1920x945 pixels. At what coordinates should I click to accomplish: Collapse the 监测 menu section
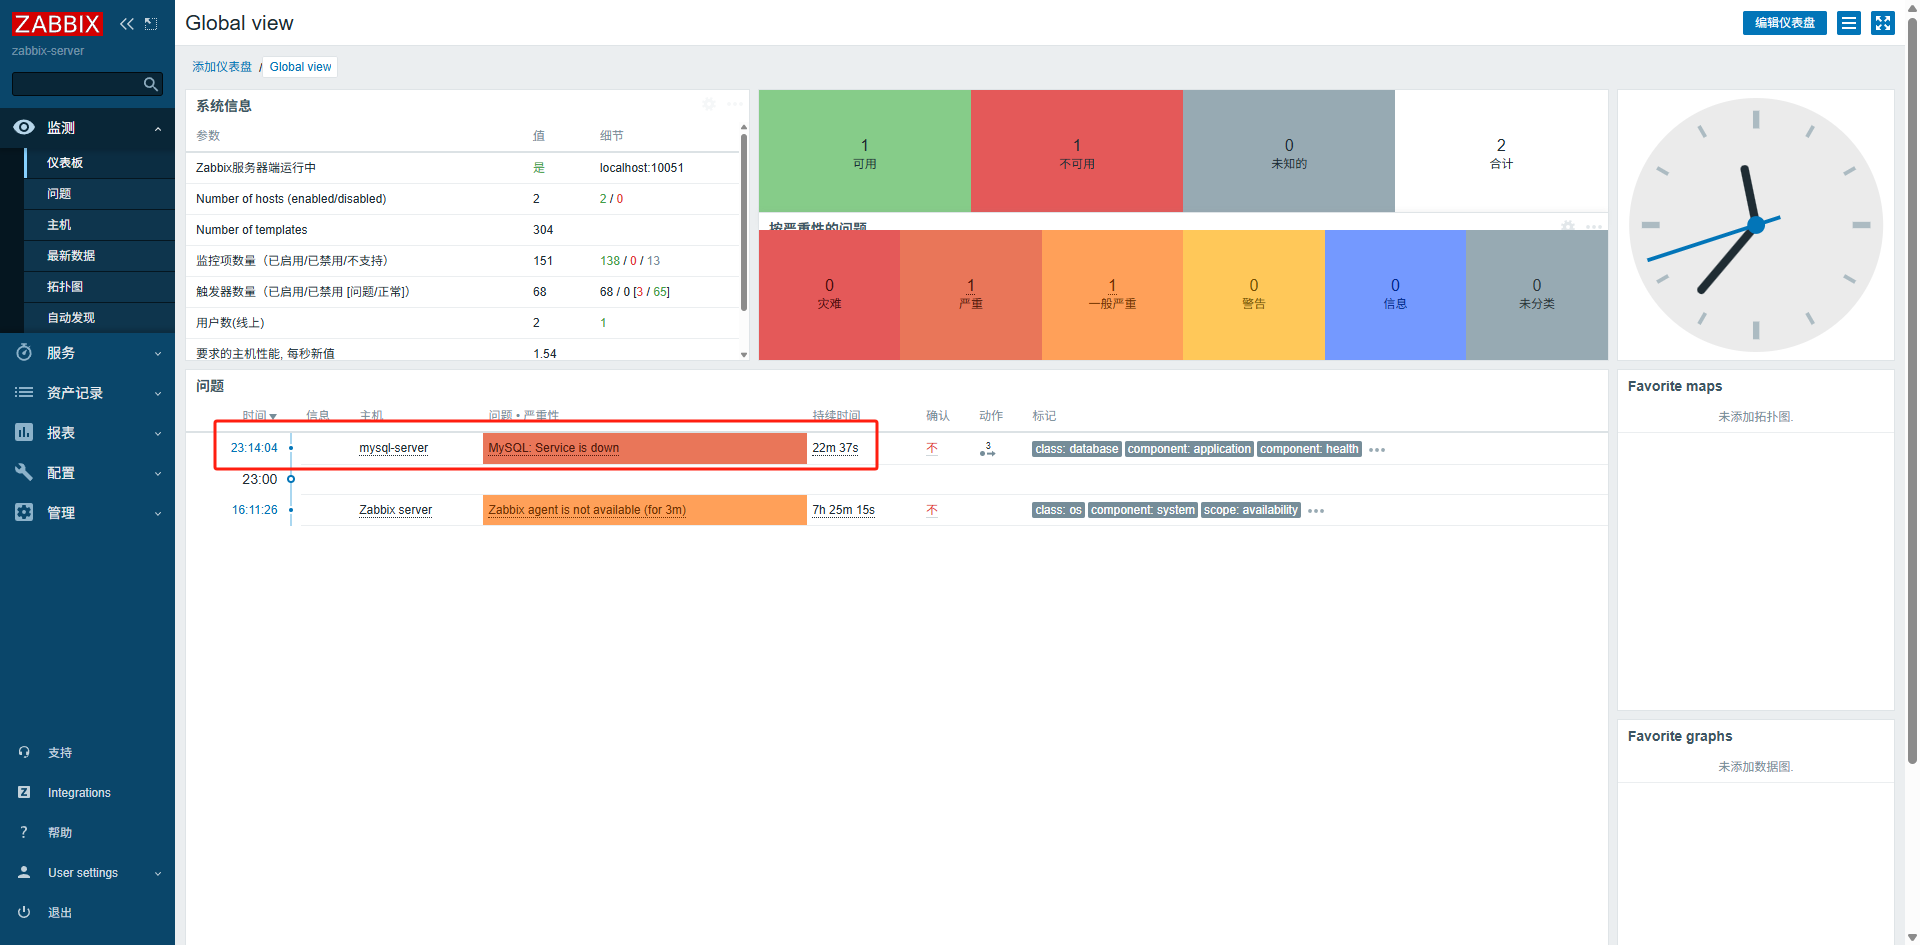point(158,128)
